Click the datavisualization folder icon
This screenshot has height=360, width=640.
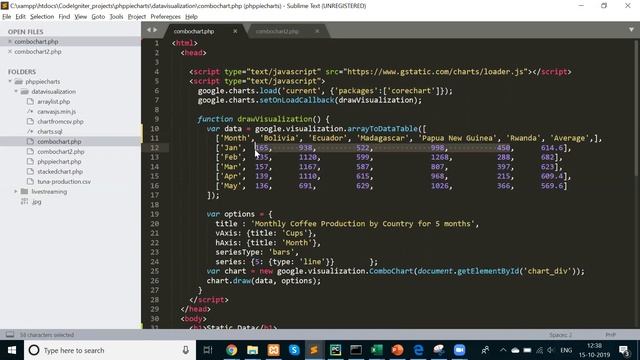tap(24, 91)
